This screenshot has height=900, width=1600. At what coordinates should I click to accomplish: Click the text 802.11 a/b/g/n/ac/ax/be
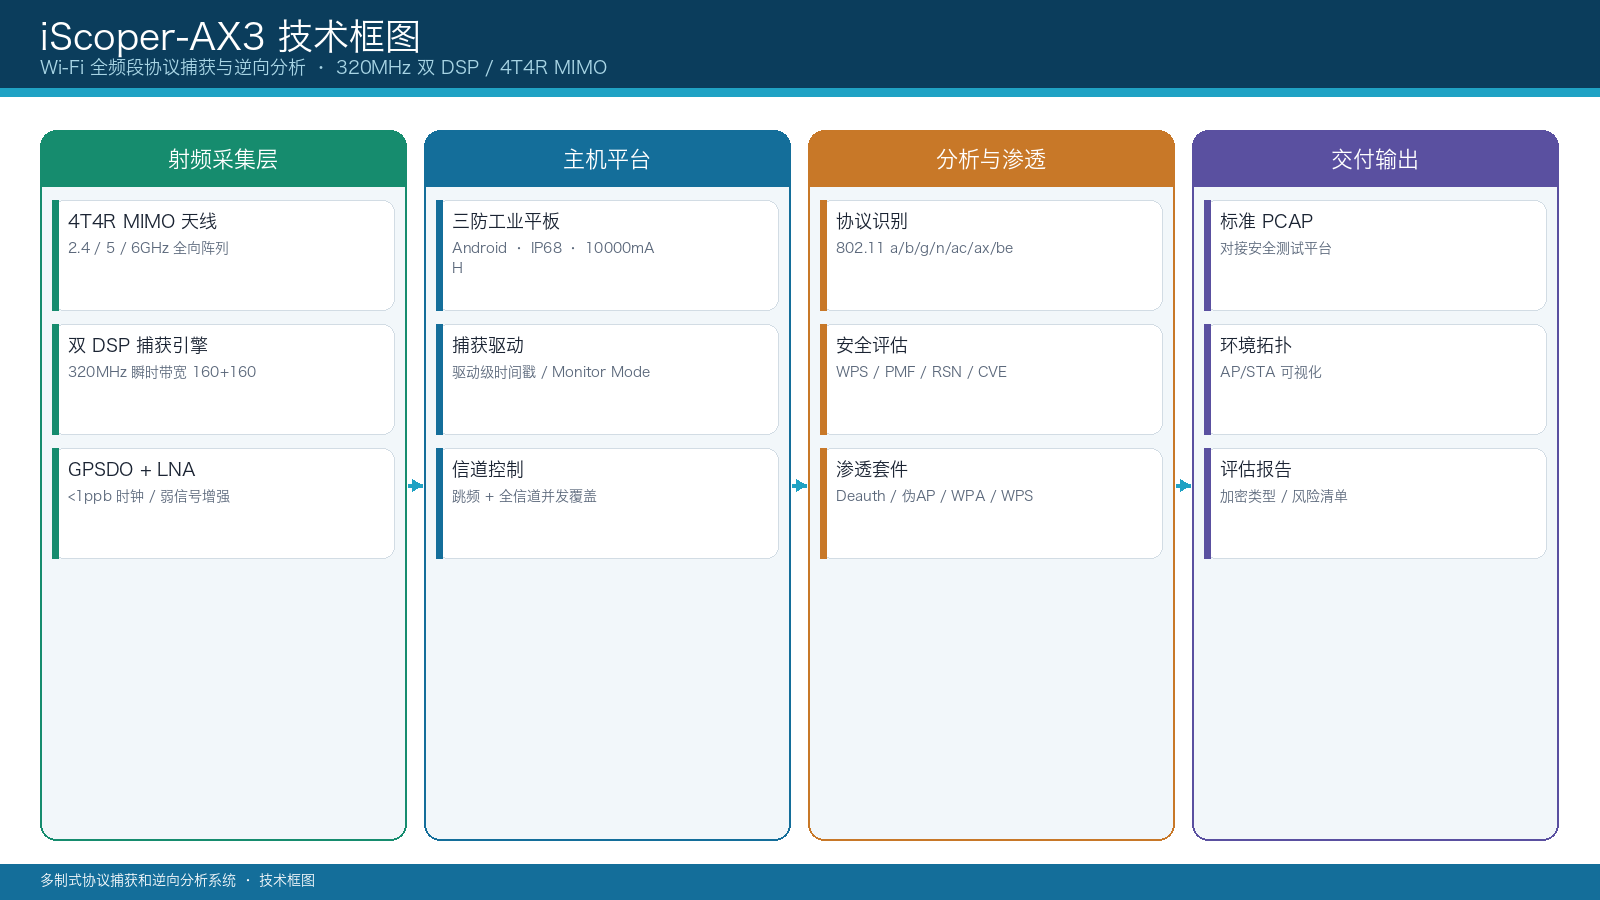point(924,248)
